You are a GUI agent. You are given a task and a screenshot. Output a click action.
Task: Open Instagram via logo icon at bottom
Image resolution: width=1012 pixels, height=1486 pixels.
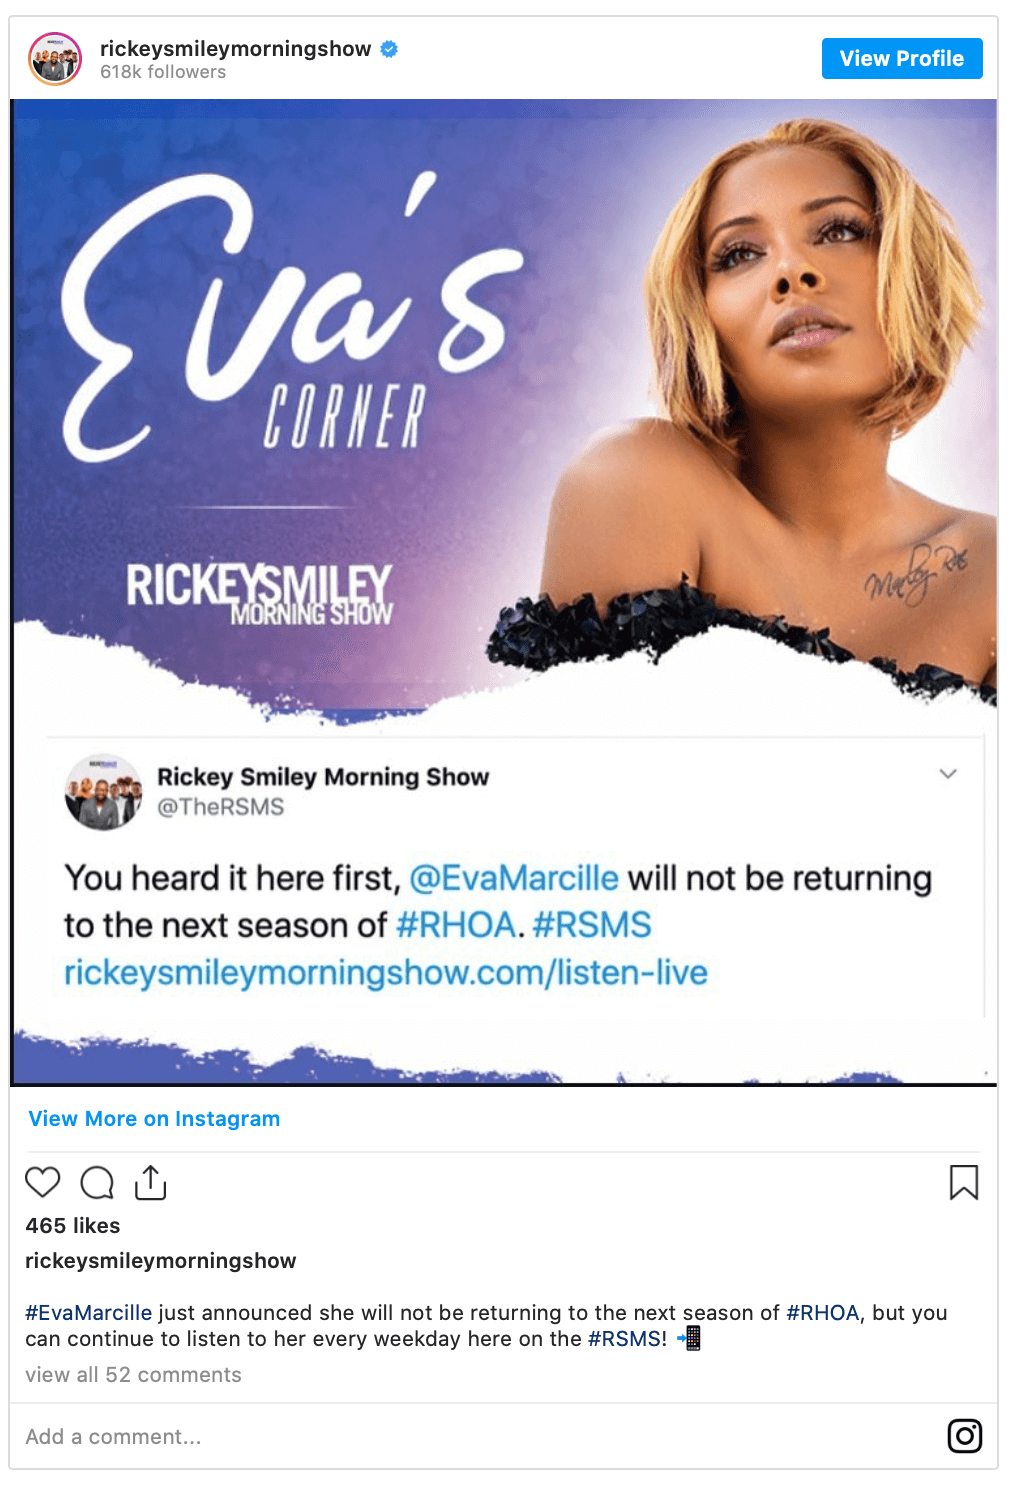[x=965, y=1436]
